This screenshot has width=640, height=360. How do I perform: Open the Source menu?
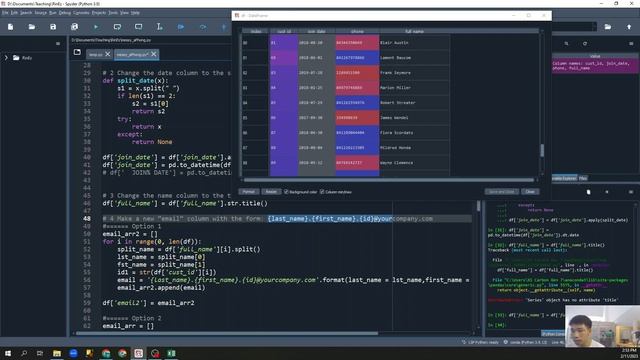pos(40,13)
